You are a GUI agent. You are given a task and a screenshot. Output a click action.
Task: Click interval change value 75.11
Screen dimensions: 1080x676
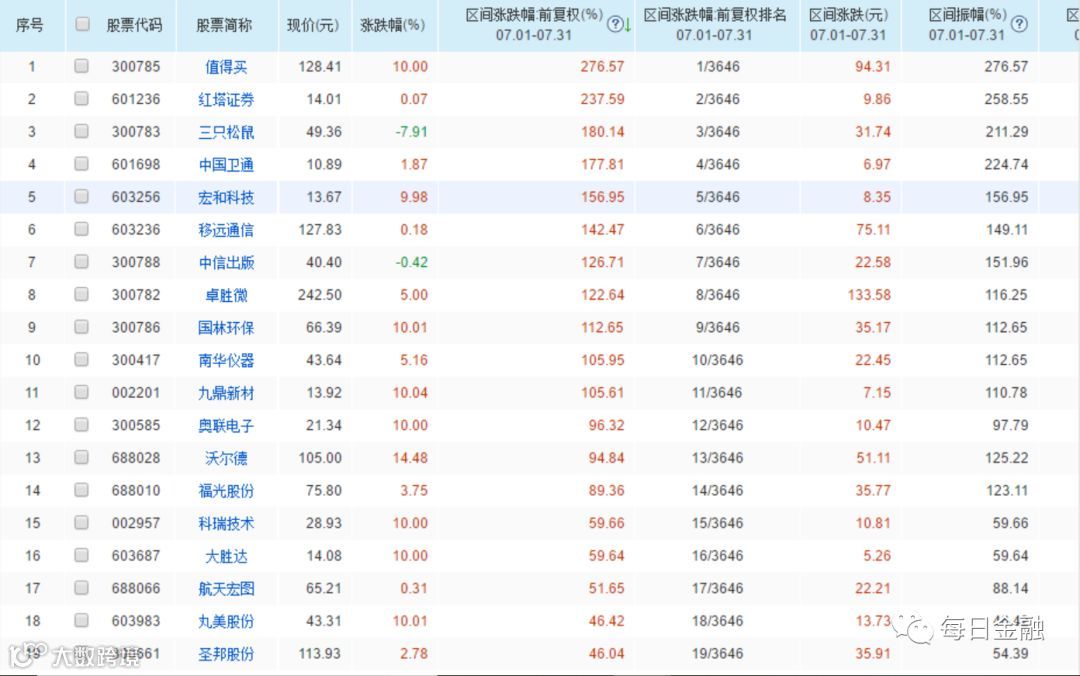(873, 229)
